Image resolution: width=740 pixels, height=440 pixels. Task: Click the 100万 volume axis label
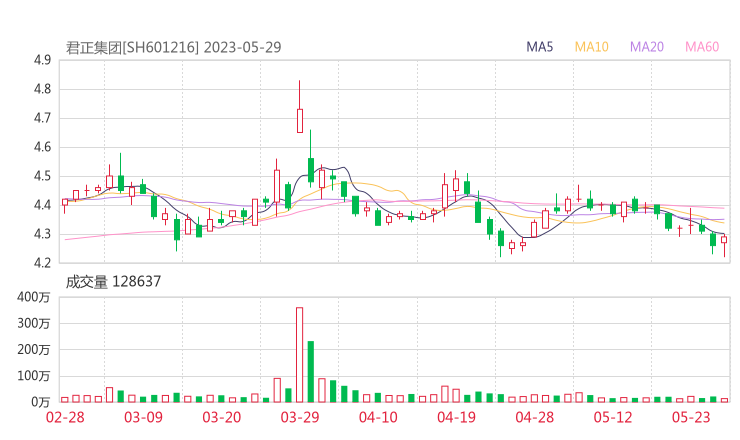(34, 376)
